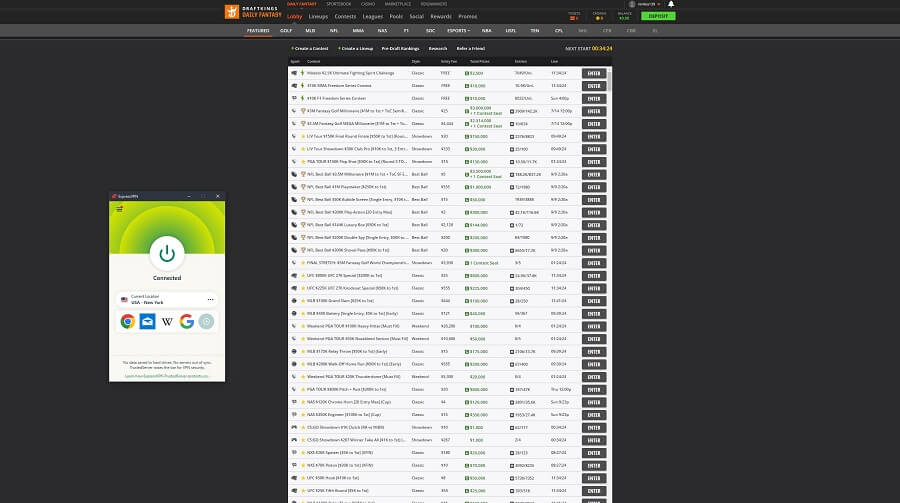
Task: Open the Google shortcut in ExpressVPN
Action: coord(187,322)
